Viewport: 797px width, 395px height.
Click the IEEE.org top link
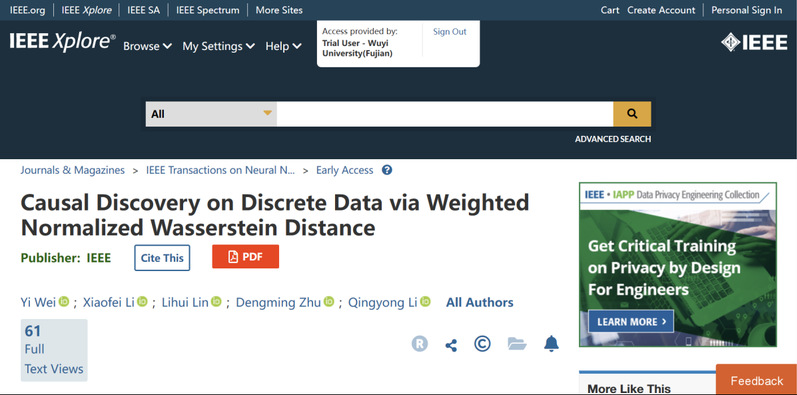[x=27, y=10]
